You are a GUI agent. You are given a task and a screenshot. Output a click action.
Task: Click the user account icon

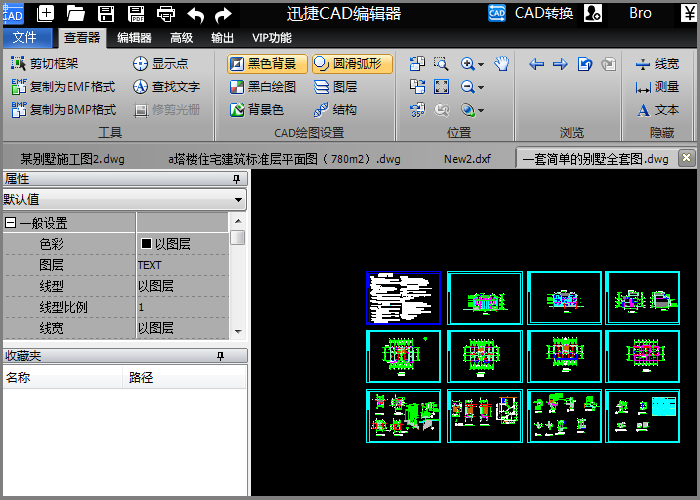593,13
